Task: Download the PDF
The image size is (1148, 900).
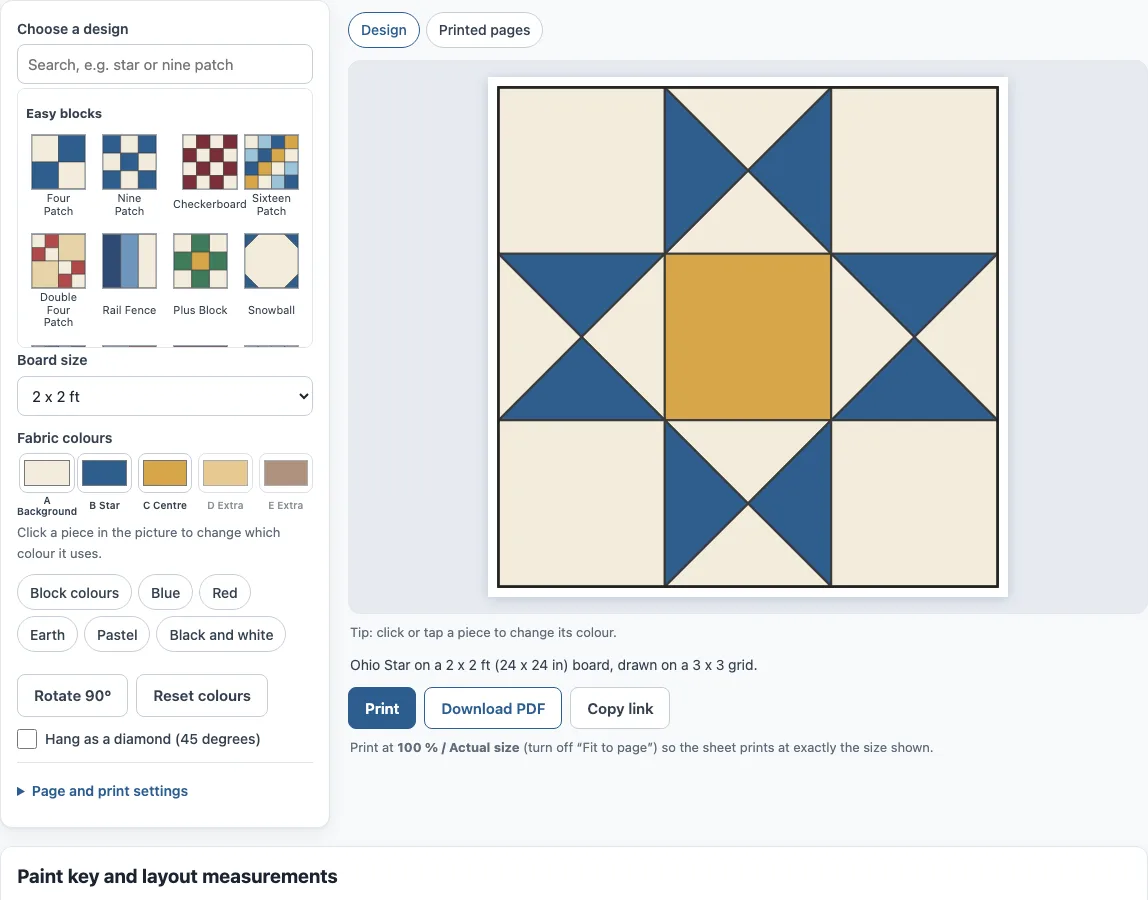Action: click(x=493, y=708)
